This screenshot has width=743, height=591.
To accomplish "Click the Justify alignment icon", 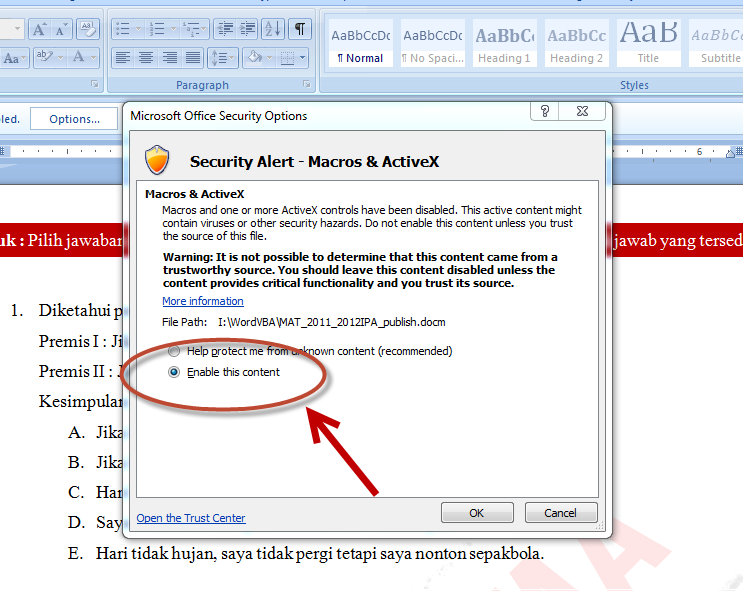I will click(x=193, y=58).
